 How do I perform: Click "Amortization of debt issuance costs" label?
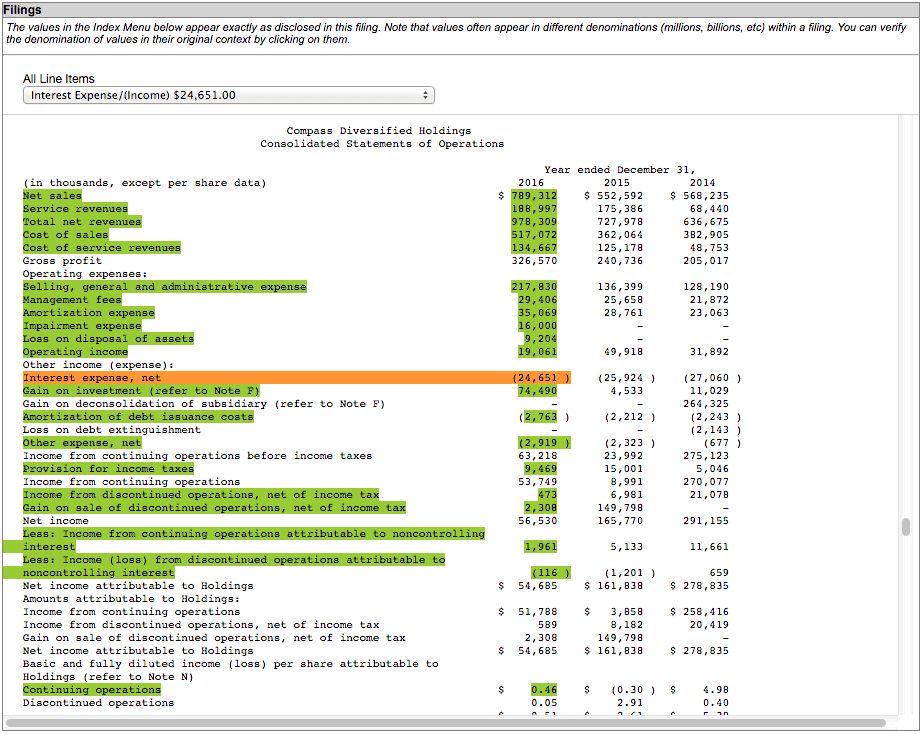coord(138,417)
